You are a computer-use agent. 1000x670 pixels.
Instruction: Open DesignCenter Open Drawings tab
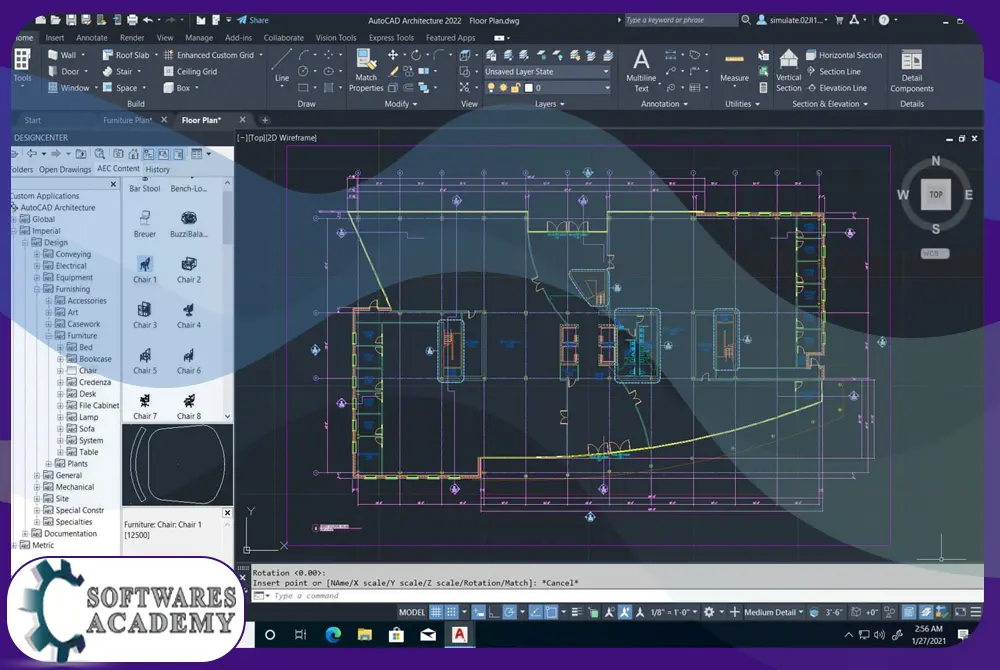[65, 170]
